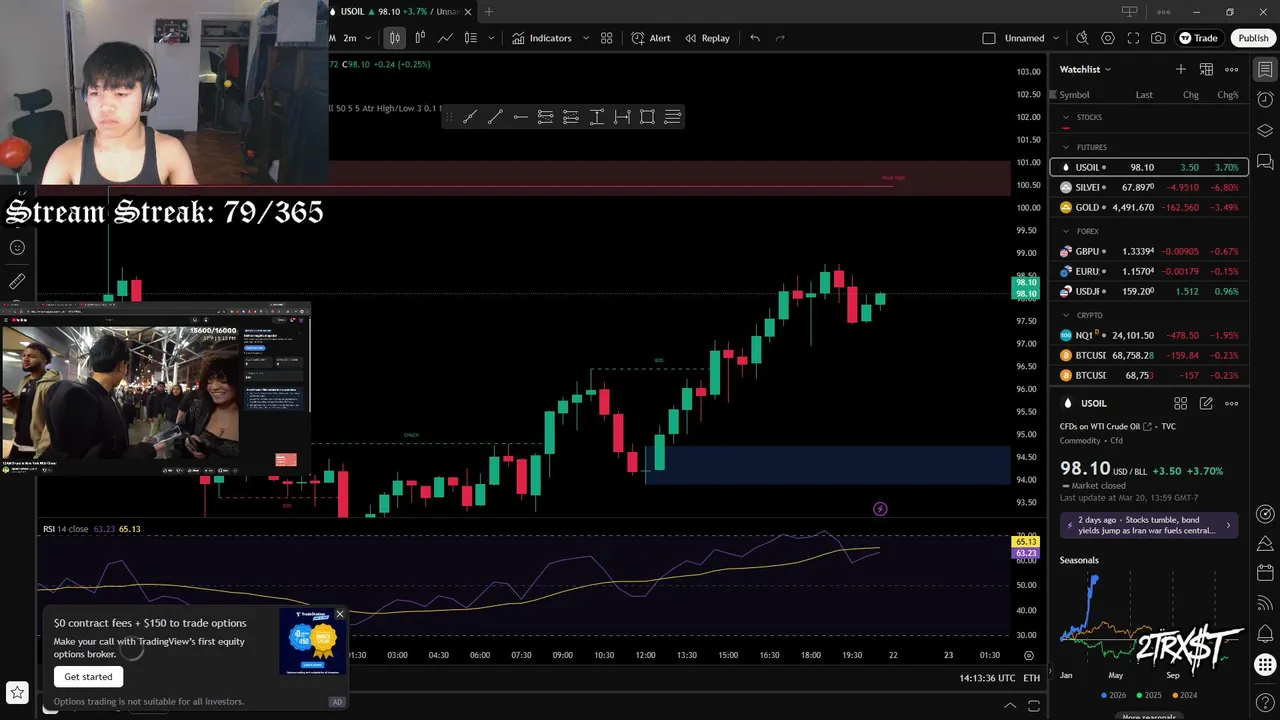
Task: Collapse the bottom panel chevron
Action: tap(1009, 706)
